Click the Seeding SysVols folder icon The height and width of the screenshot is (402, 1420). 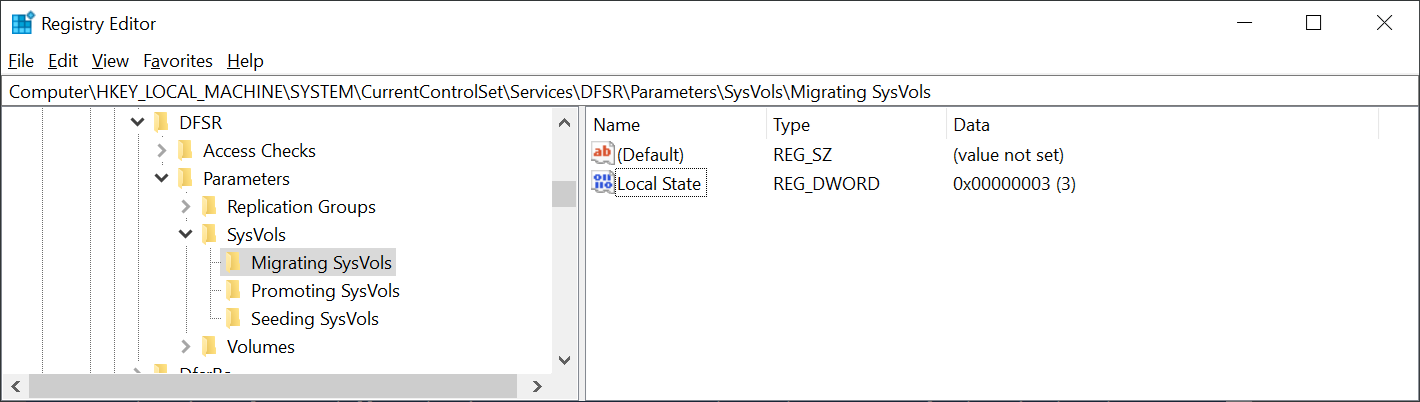233,319
